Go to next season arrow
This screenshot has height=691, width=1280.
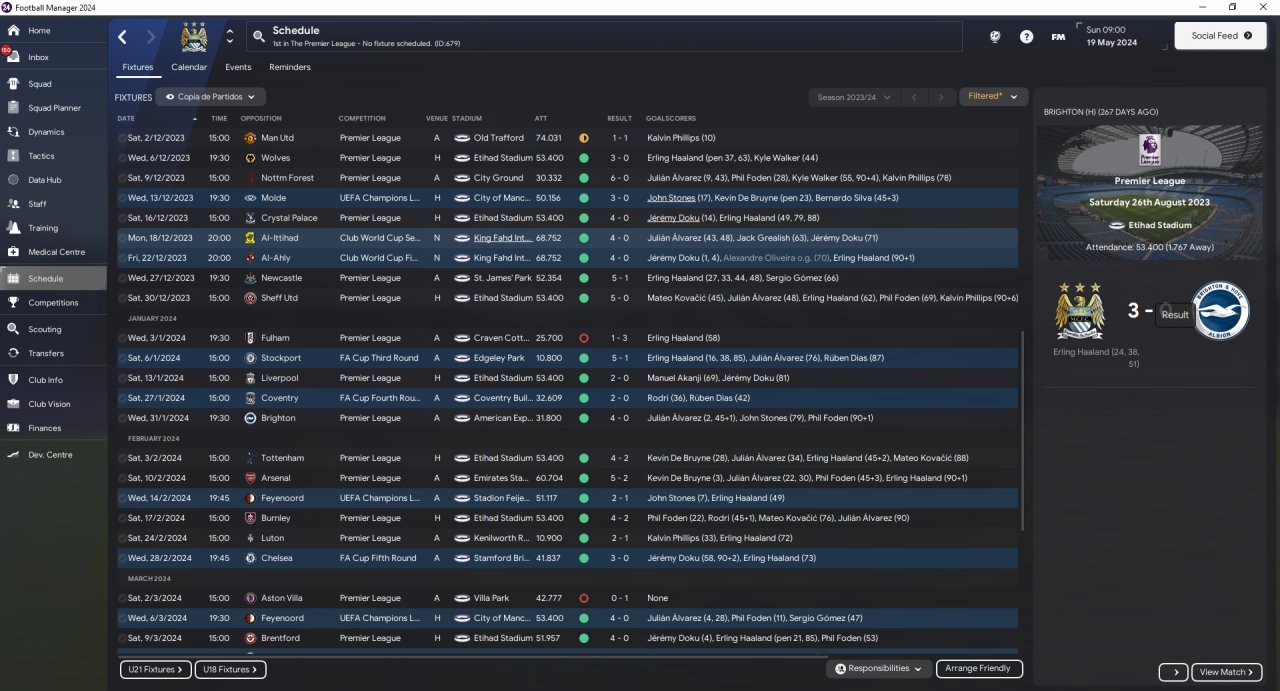[941, 97]
